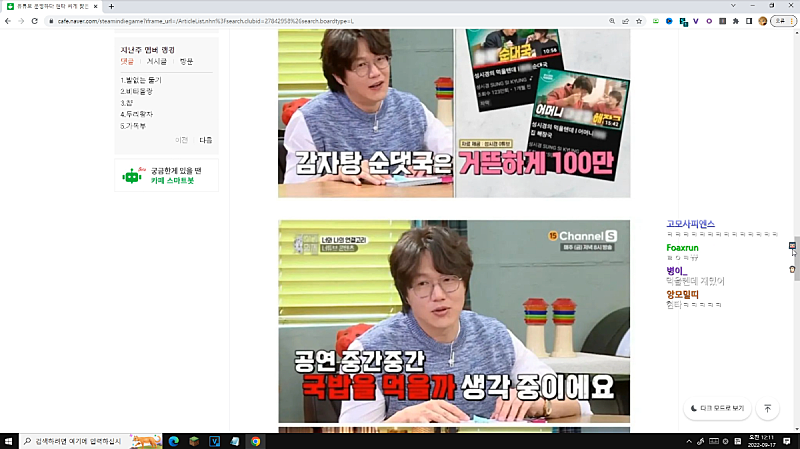Viewport: 800px width, 449px height.
Task: Click the green smartbot robot icon
Action: tap(132, 176)
